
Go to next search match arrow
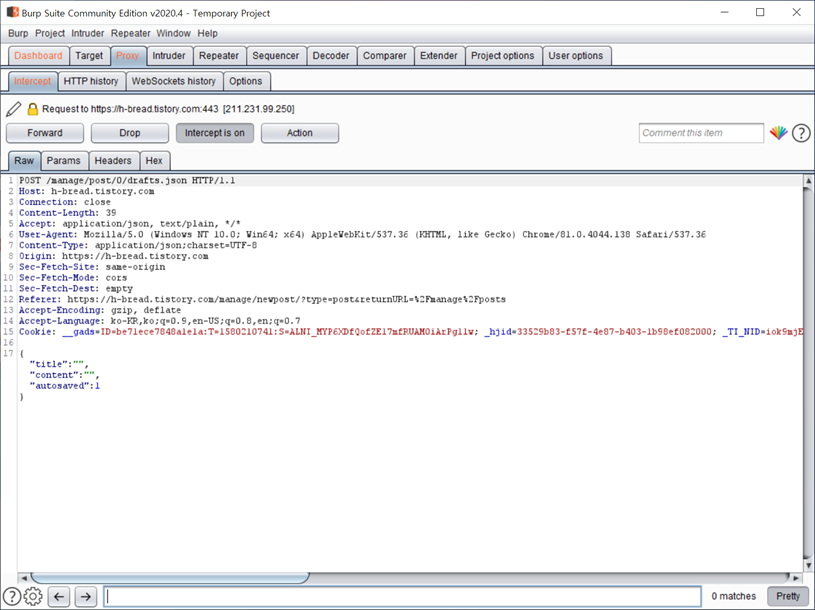point(86,596)
